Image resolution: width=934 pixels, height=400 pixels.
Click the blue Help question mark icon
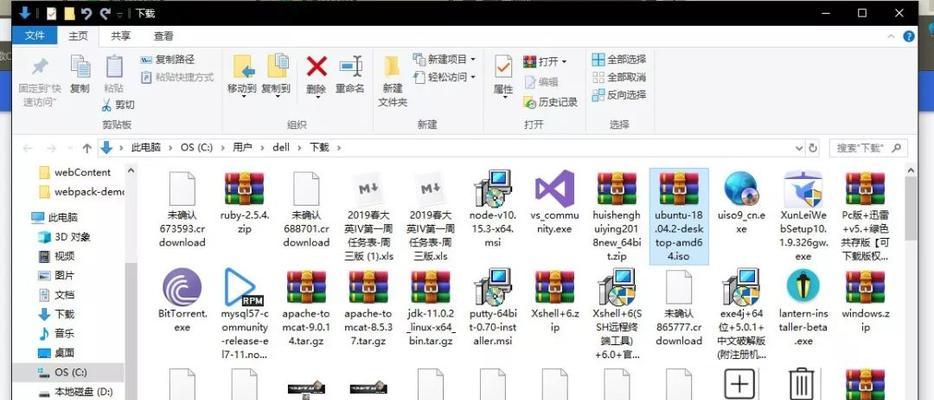909,36
